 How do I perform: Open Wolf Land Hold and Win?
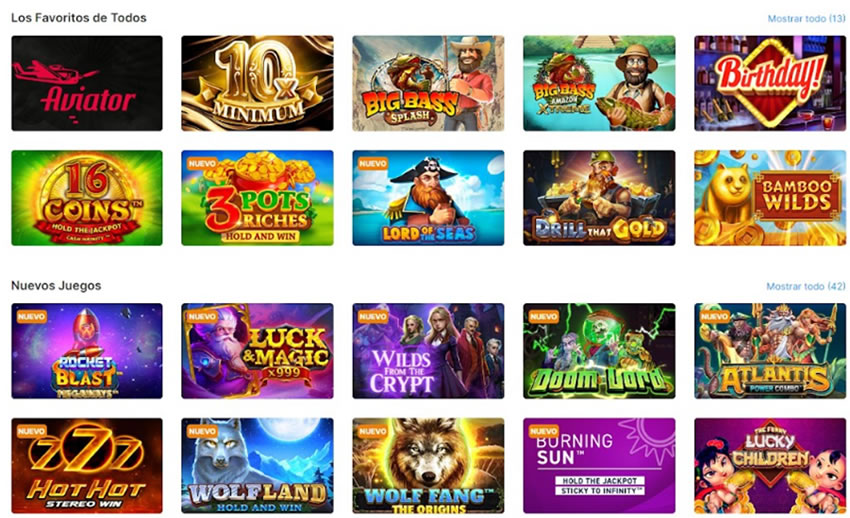click(x=257, y=465)
